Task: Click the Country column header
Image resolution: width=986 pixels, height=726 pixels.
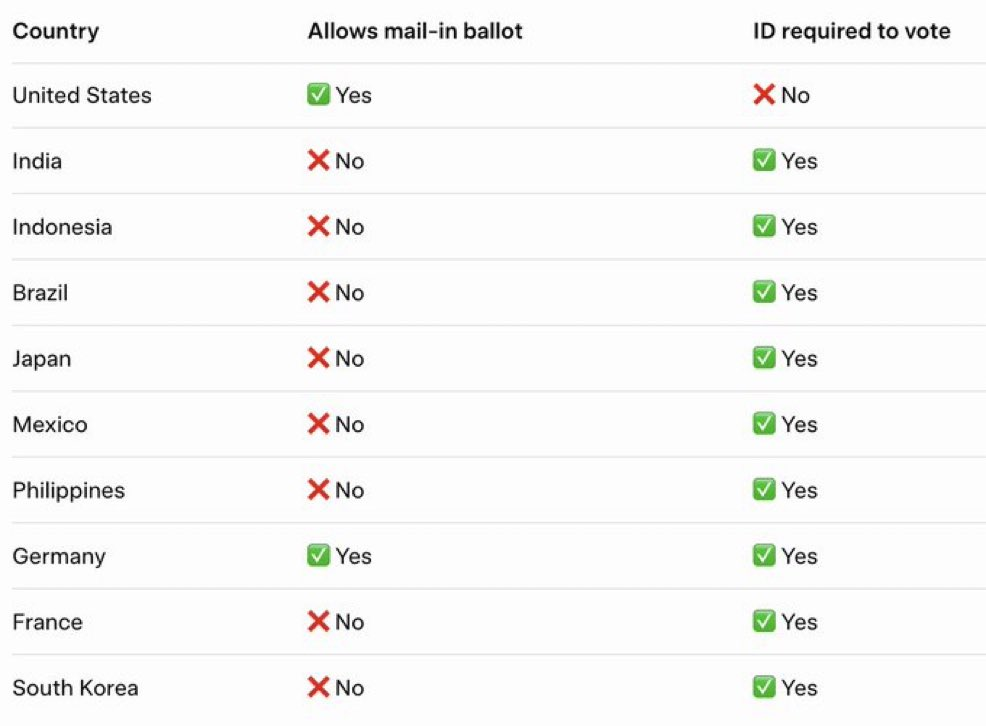Action: 56,31
